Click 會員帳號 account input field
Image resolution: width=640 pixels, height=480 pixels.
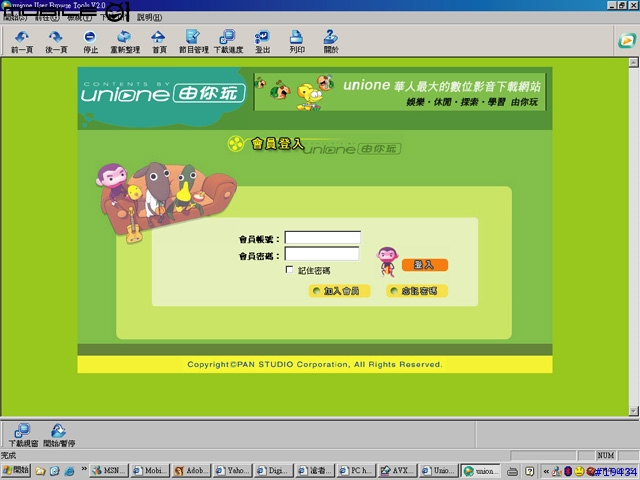(322, 238)
